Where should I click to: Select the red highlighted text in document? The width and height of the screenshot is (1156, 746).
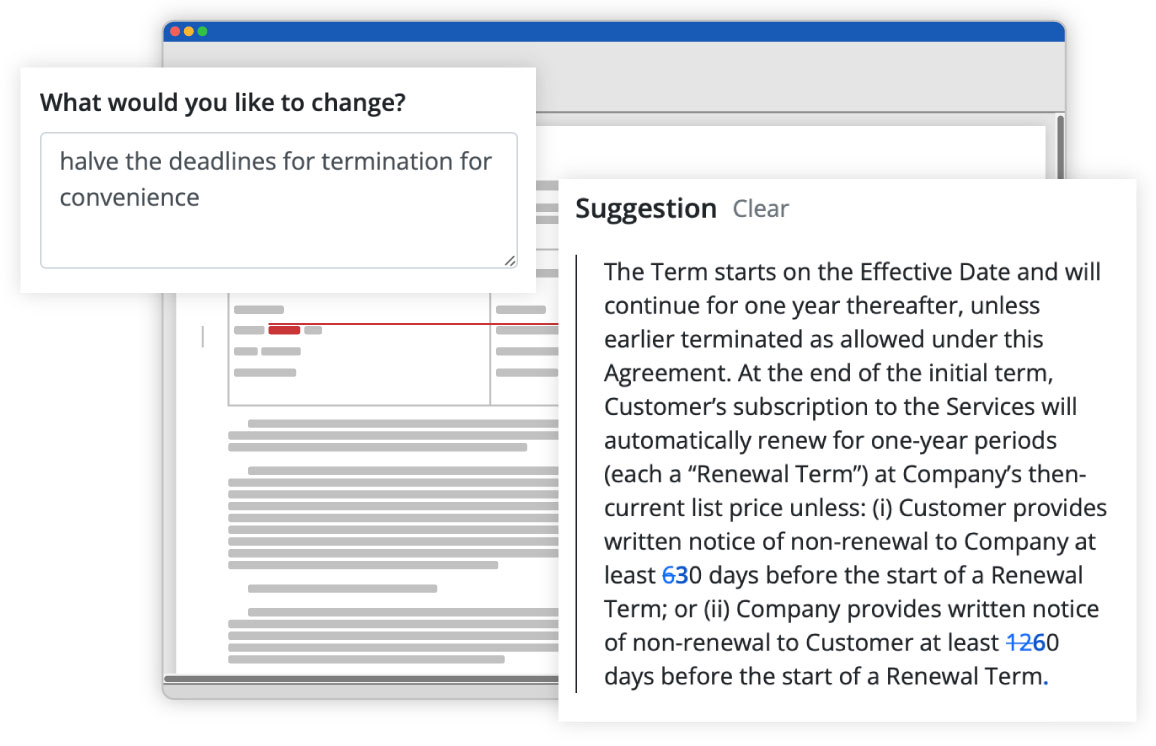tap(284, 330)
